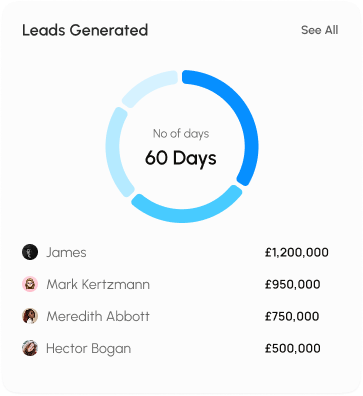The image size is (363, 396).
Task: Click the Leads Generated heading
Action: pyautogui.click(x=85, y=30)
